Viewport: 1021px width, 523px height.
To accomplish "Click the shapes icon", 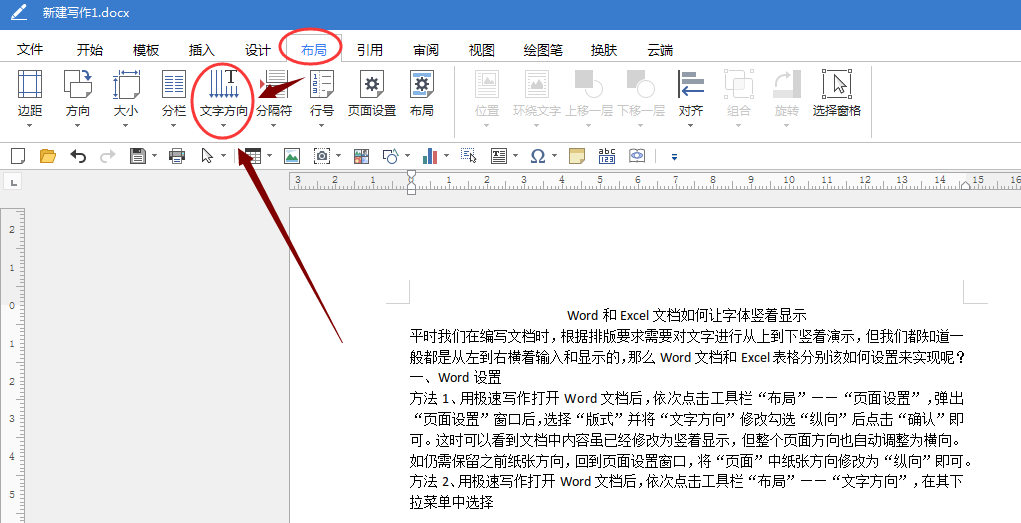I will click(x=391, y=156).
